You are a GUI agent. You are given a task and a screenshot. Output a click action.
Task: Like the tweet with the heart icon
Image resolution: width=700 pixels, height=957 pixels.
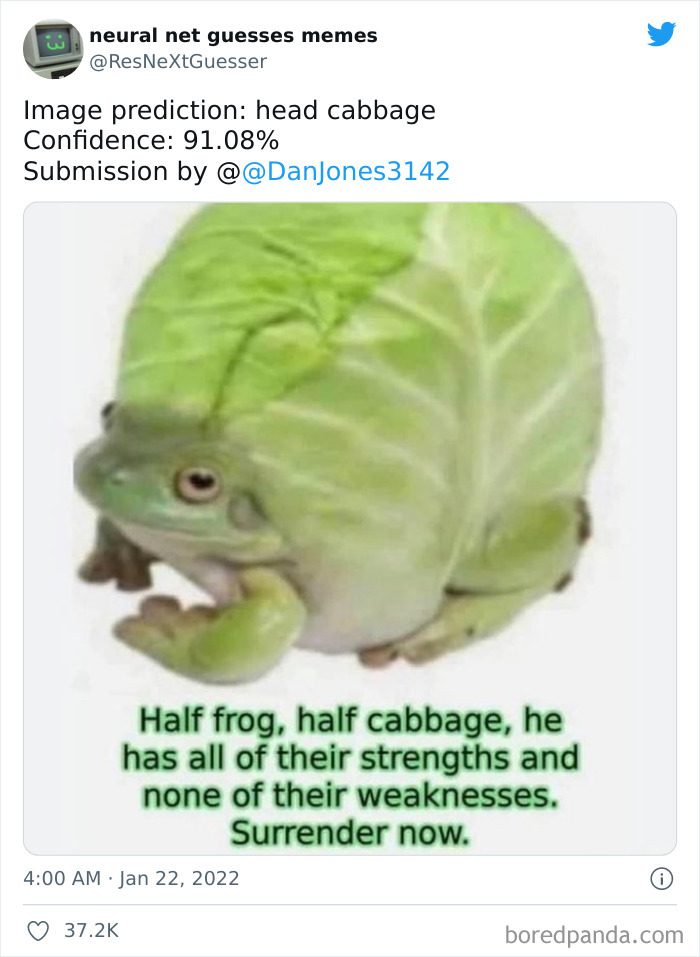(x=38, y=930)
